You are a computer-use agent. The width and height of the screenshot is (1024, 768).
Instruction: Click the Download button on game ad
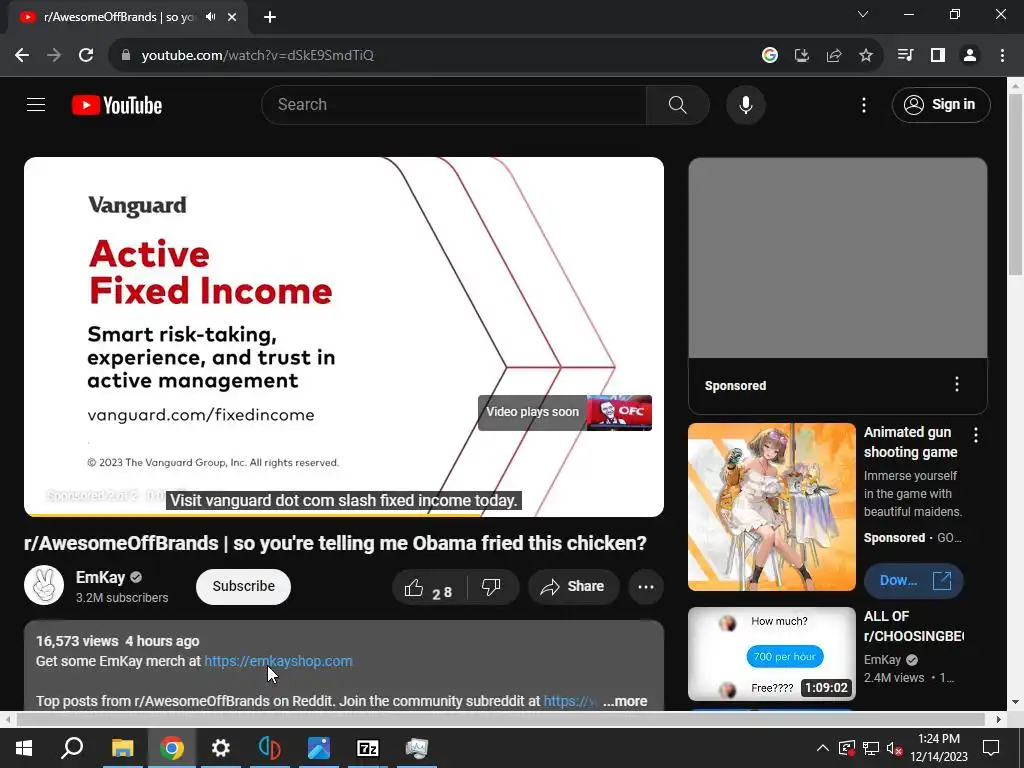coord(913,581)
